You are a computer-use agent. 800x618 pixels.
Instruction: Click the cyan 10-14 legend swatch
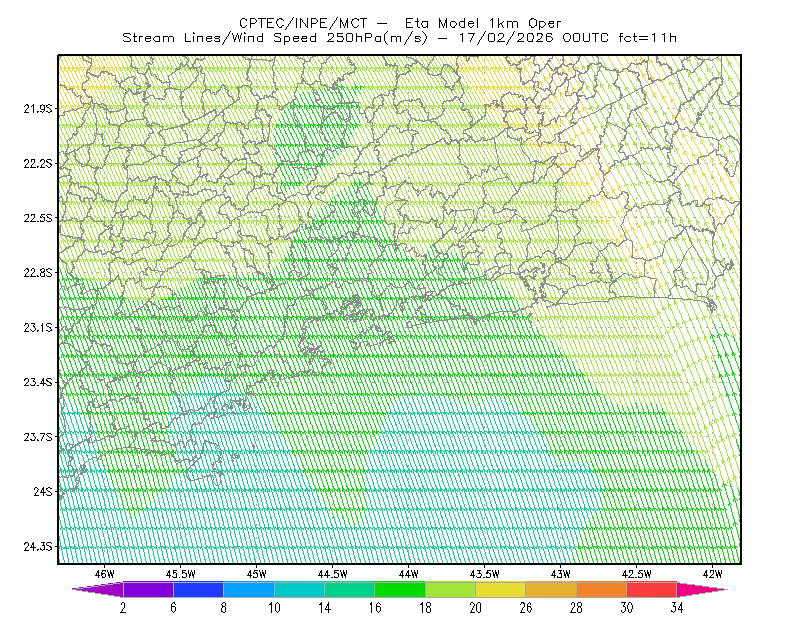tap(299, 589)
